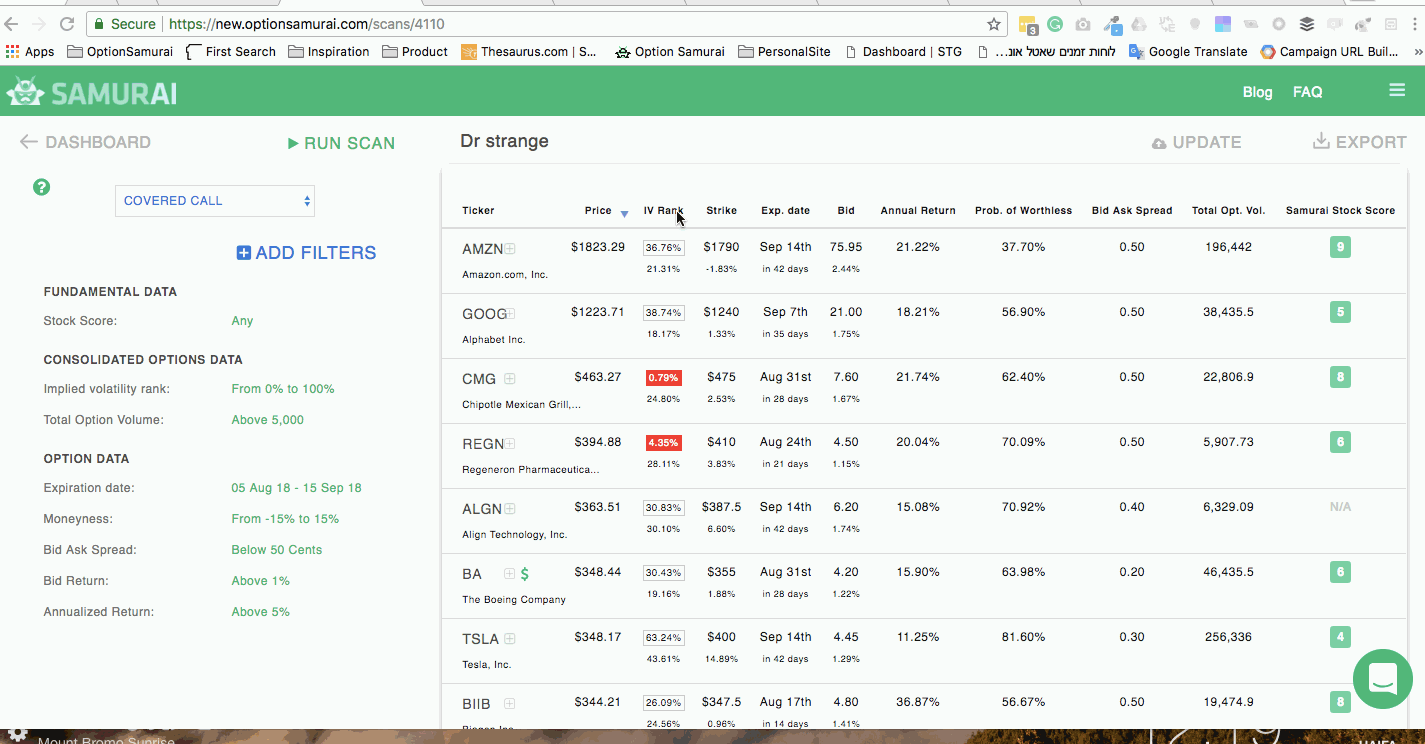
Task: Open the hamburger menu in Samurai header
Action: 1397,91
